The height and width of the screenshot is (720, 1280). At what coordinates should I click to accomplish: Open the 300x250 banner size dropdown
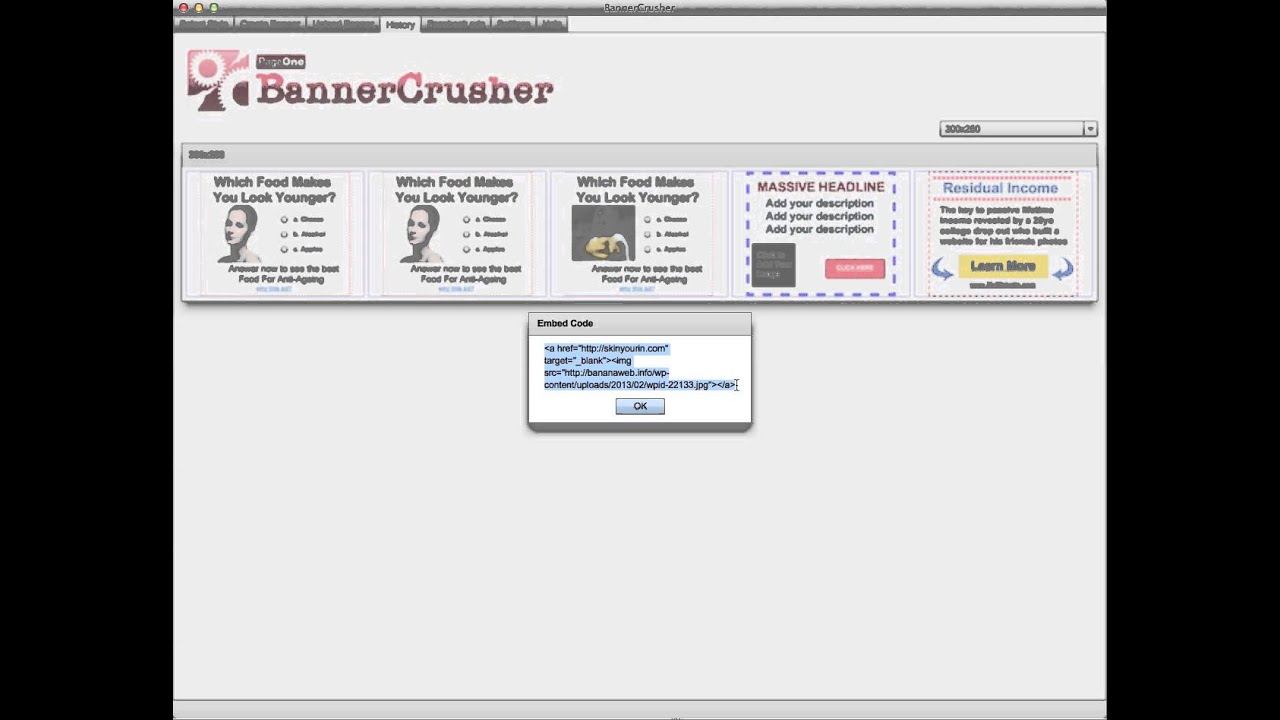1018,129
